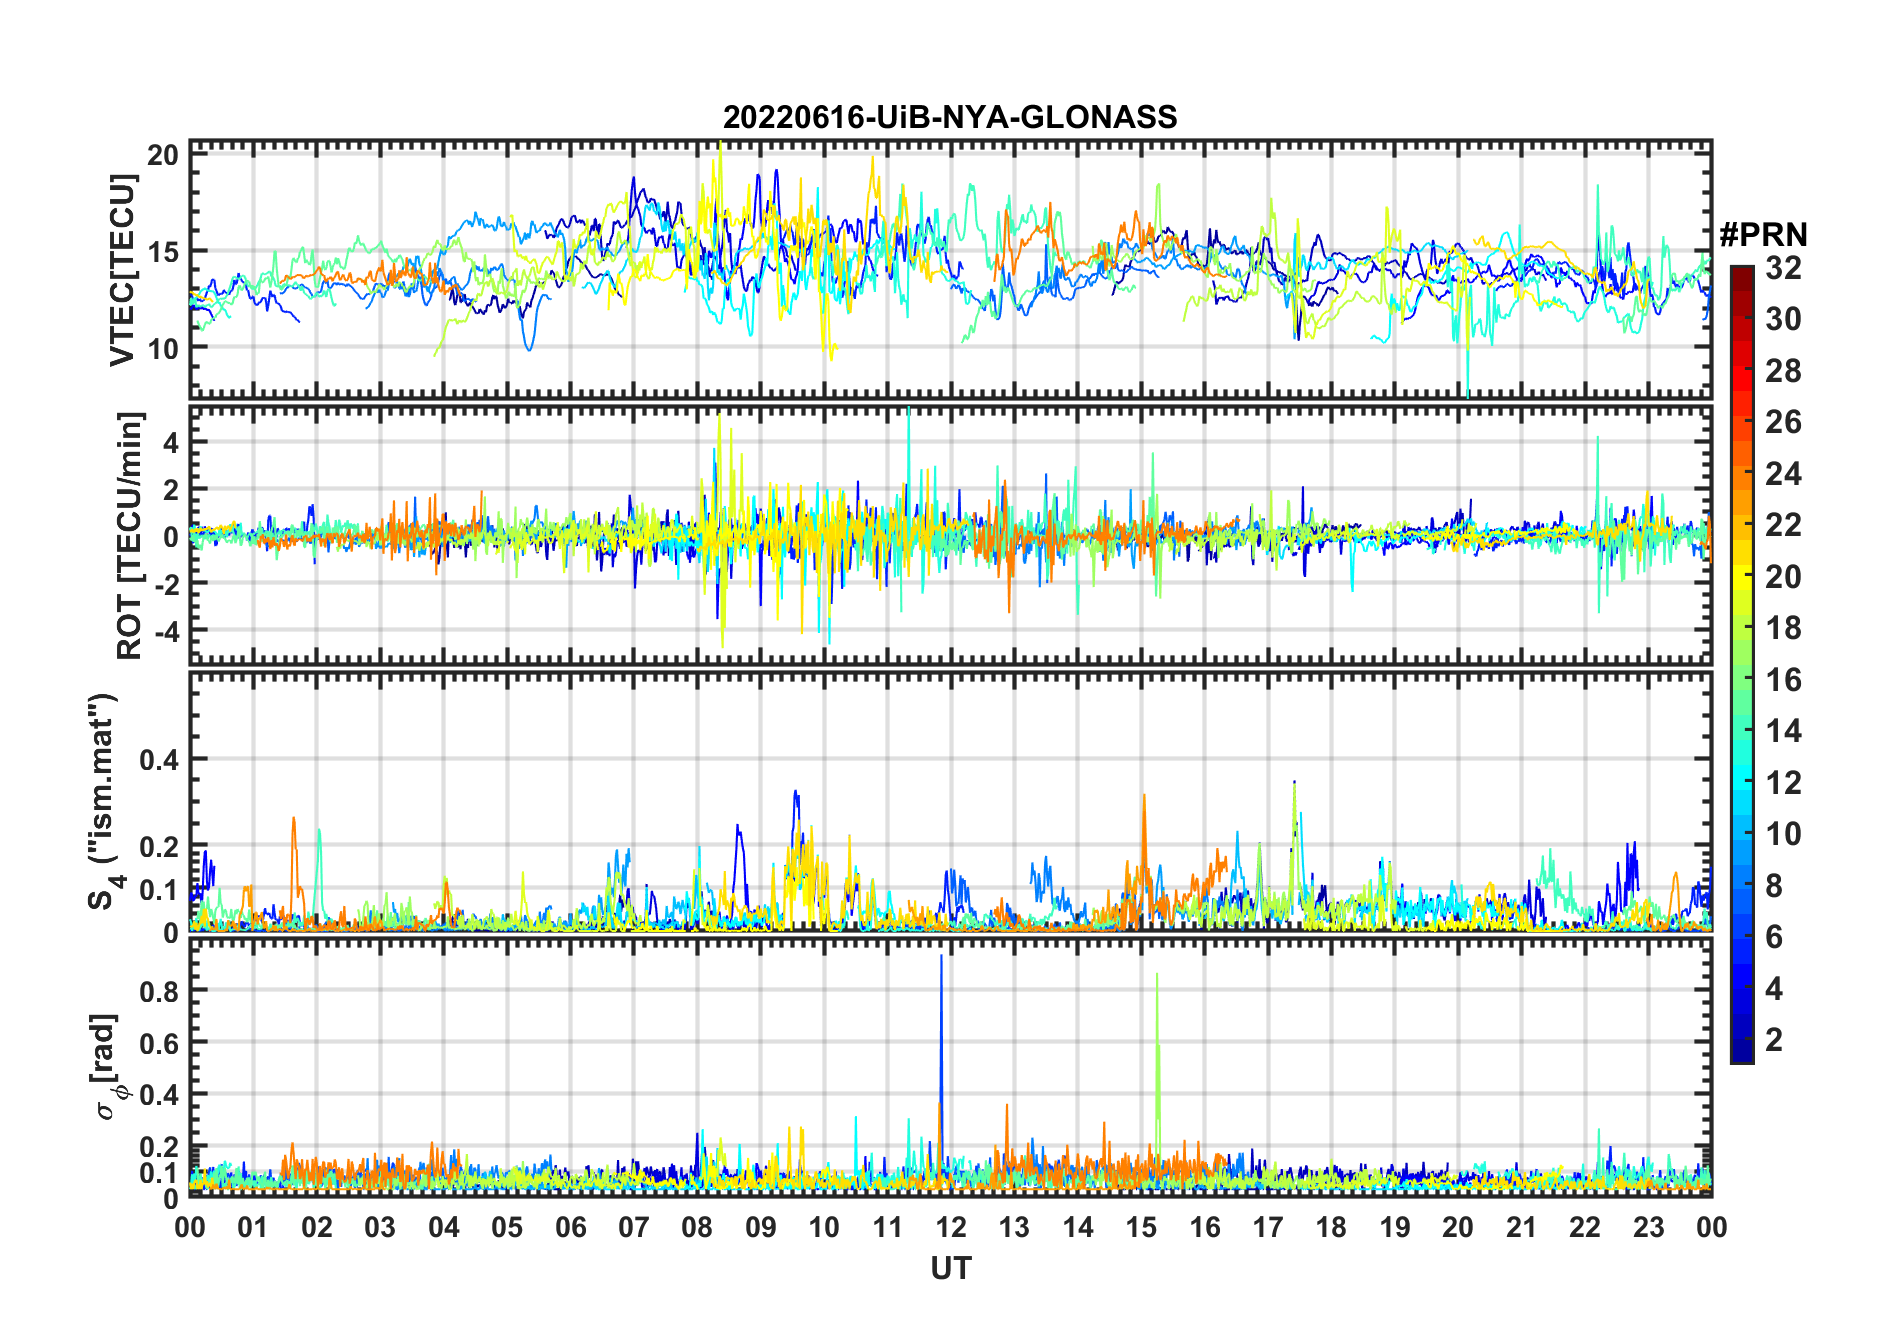Screen dimensions: 1902x1330
Task: Click the 10 tick on the VTEC axis
Action: (x=163, y=349)
